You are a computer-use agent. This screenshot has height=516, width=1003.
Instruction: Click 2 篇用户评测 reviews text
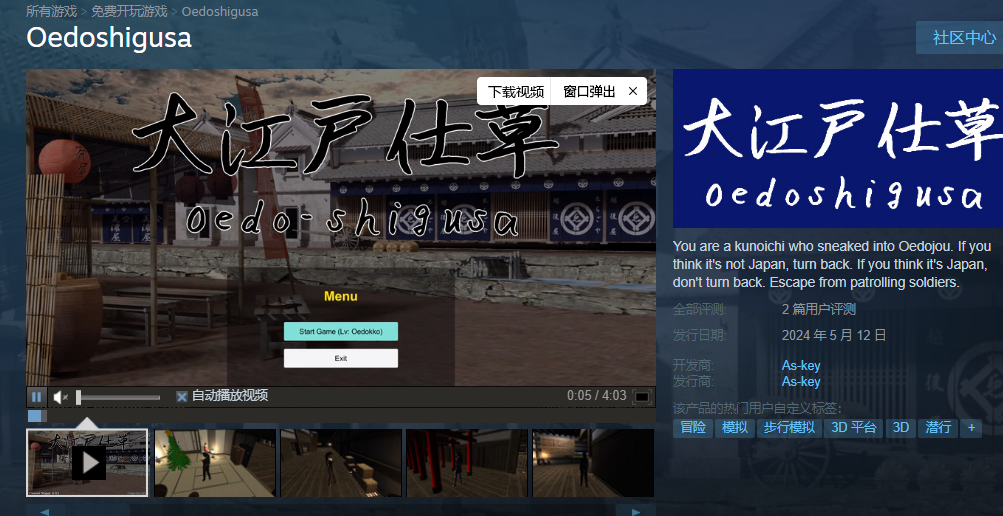pos(819,309)
